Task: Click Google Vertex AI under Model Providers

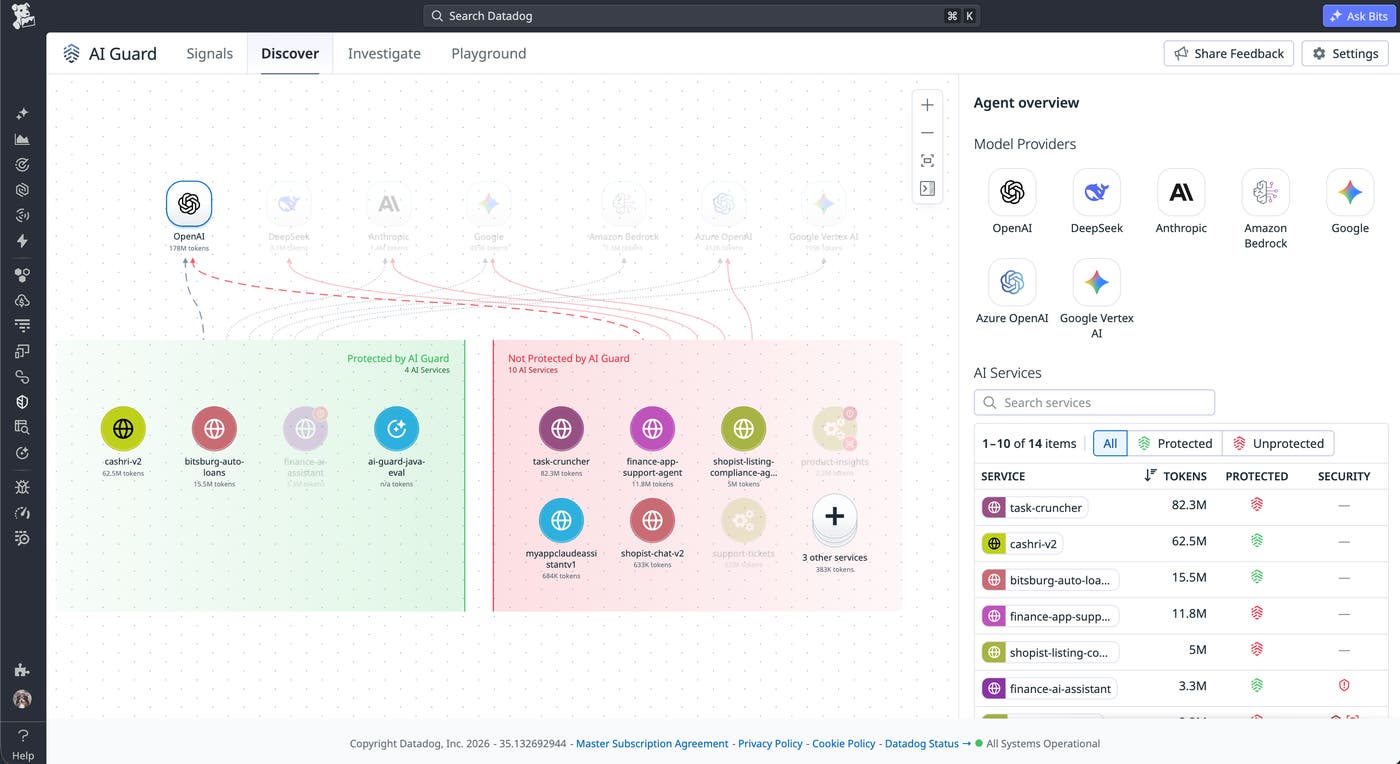Action: (x=1096, y=282)
